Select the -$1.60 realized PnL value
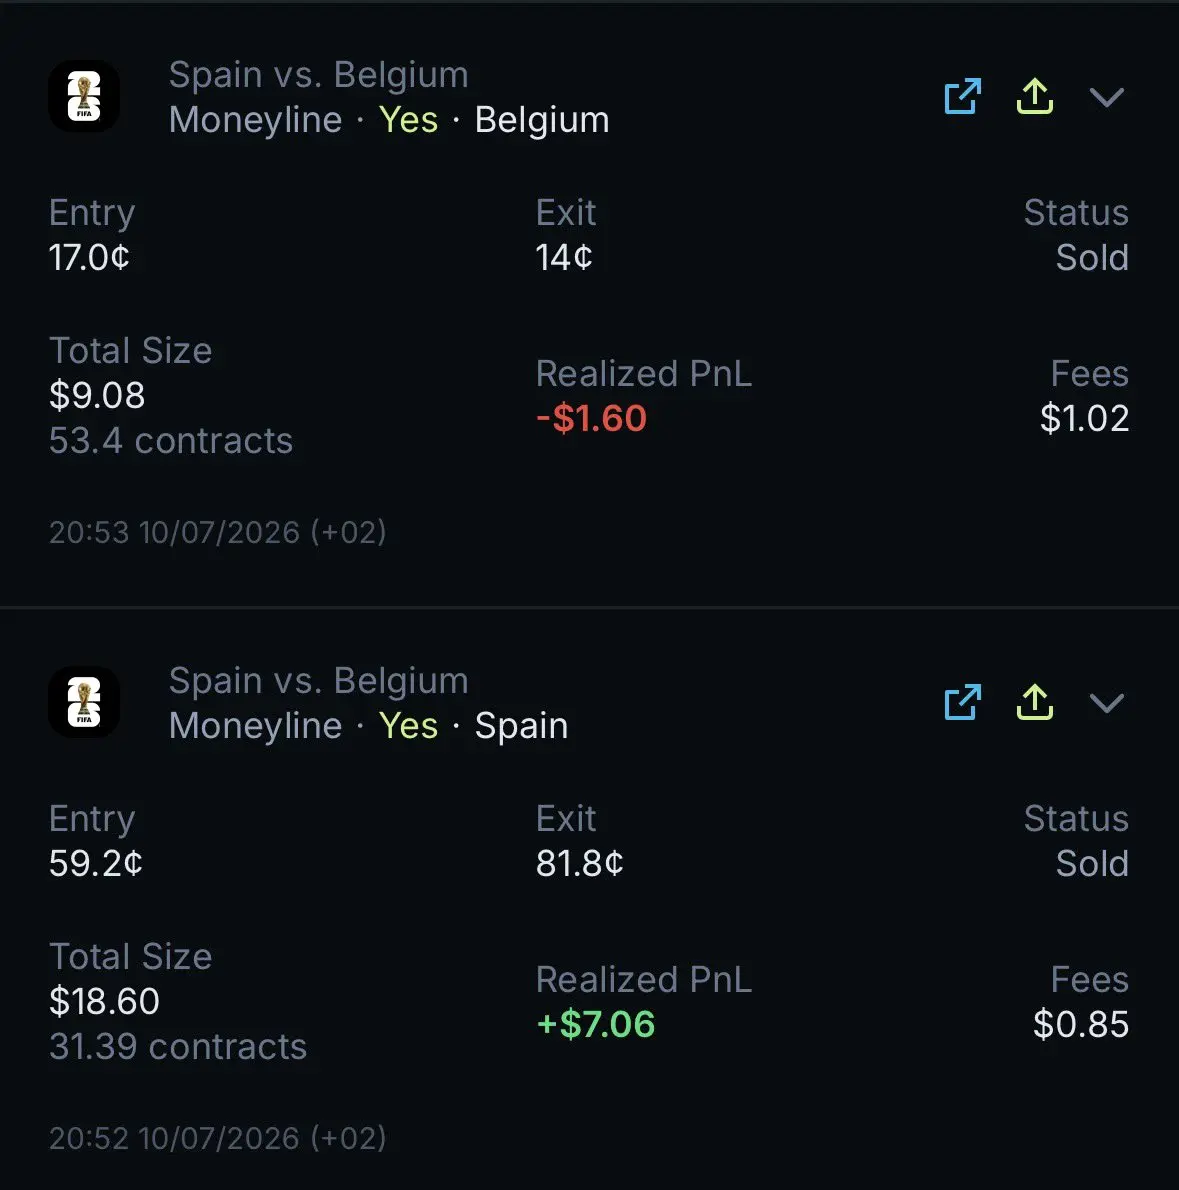This screenshot has width=1179, height=1190. coord(591,418)
